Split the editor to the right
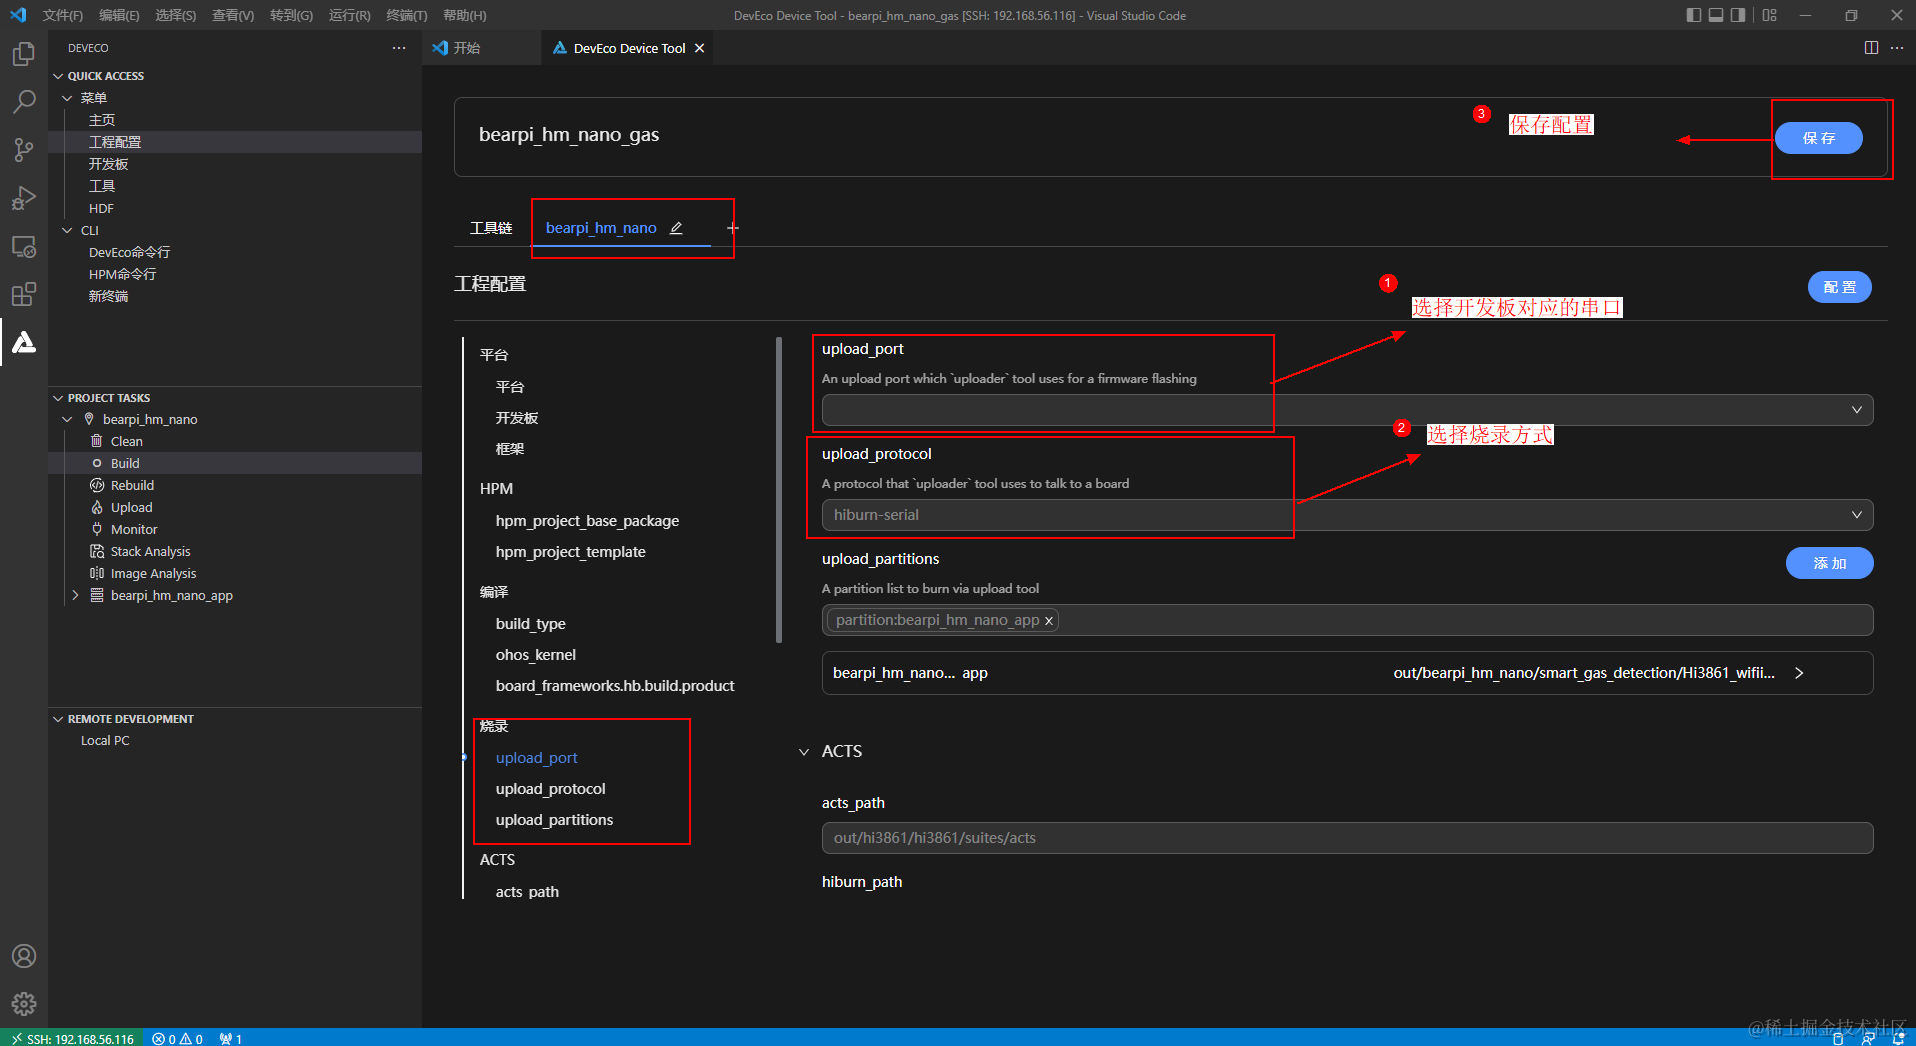This screenshot has width=1916, height=1046. (x=1871, y=48)
